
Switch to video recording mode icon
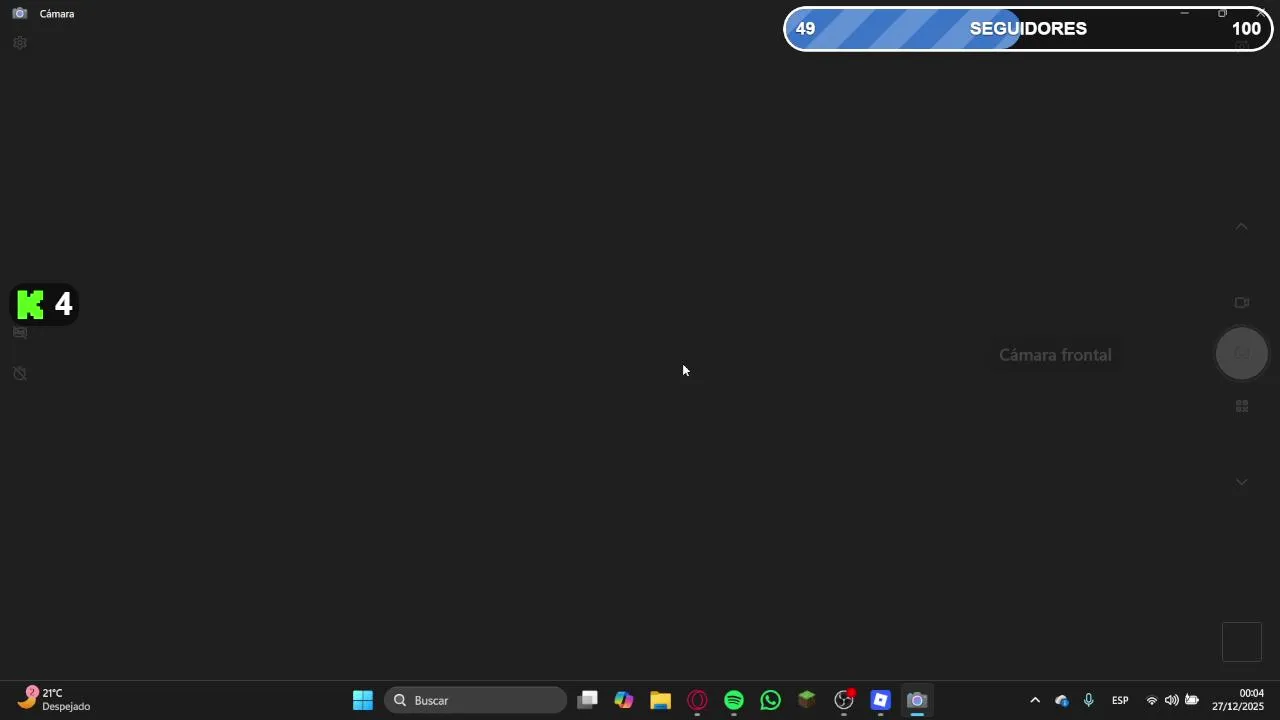(1242, 302)
